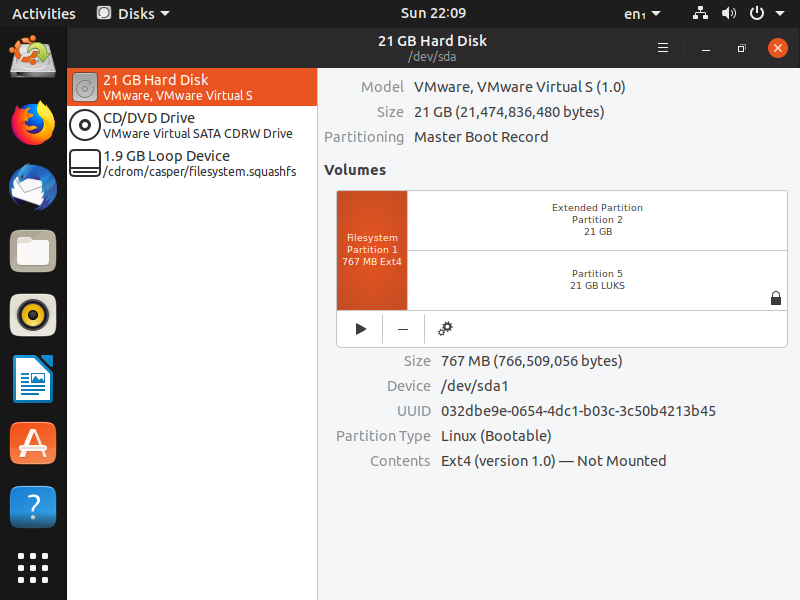This screenshot has width=800, height=600.
Task: Show all applications grid
Action: coord(33,567)
